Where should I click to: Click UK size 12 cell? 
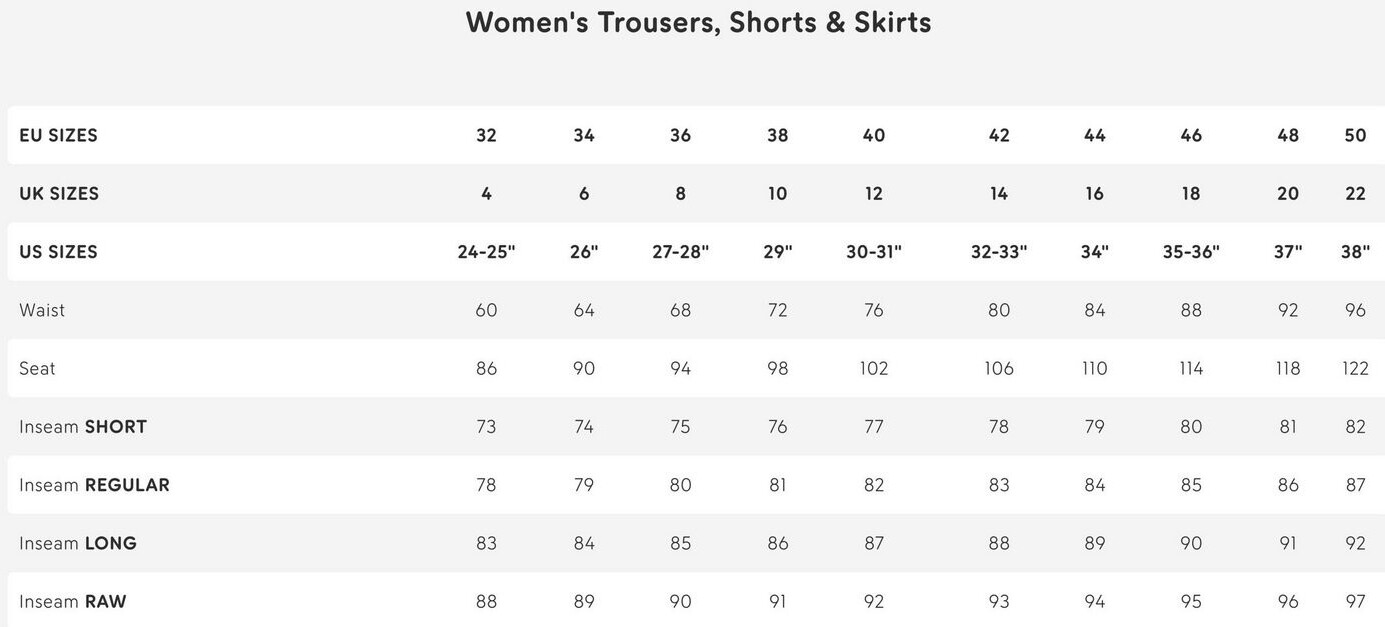pyautogui.click(x=873, y=193)
